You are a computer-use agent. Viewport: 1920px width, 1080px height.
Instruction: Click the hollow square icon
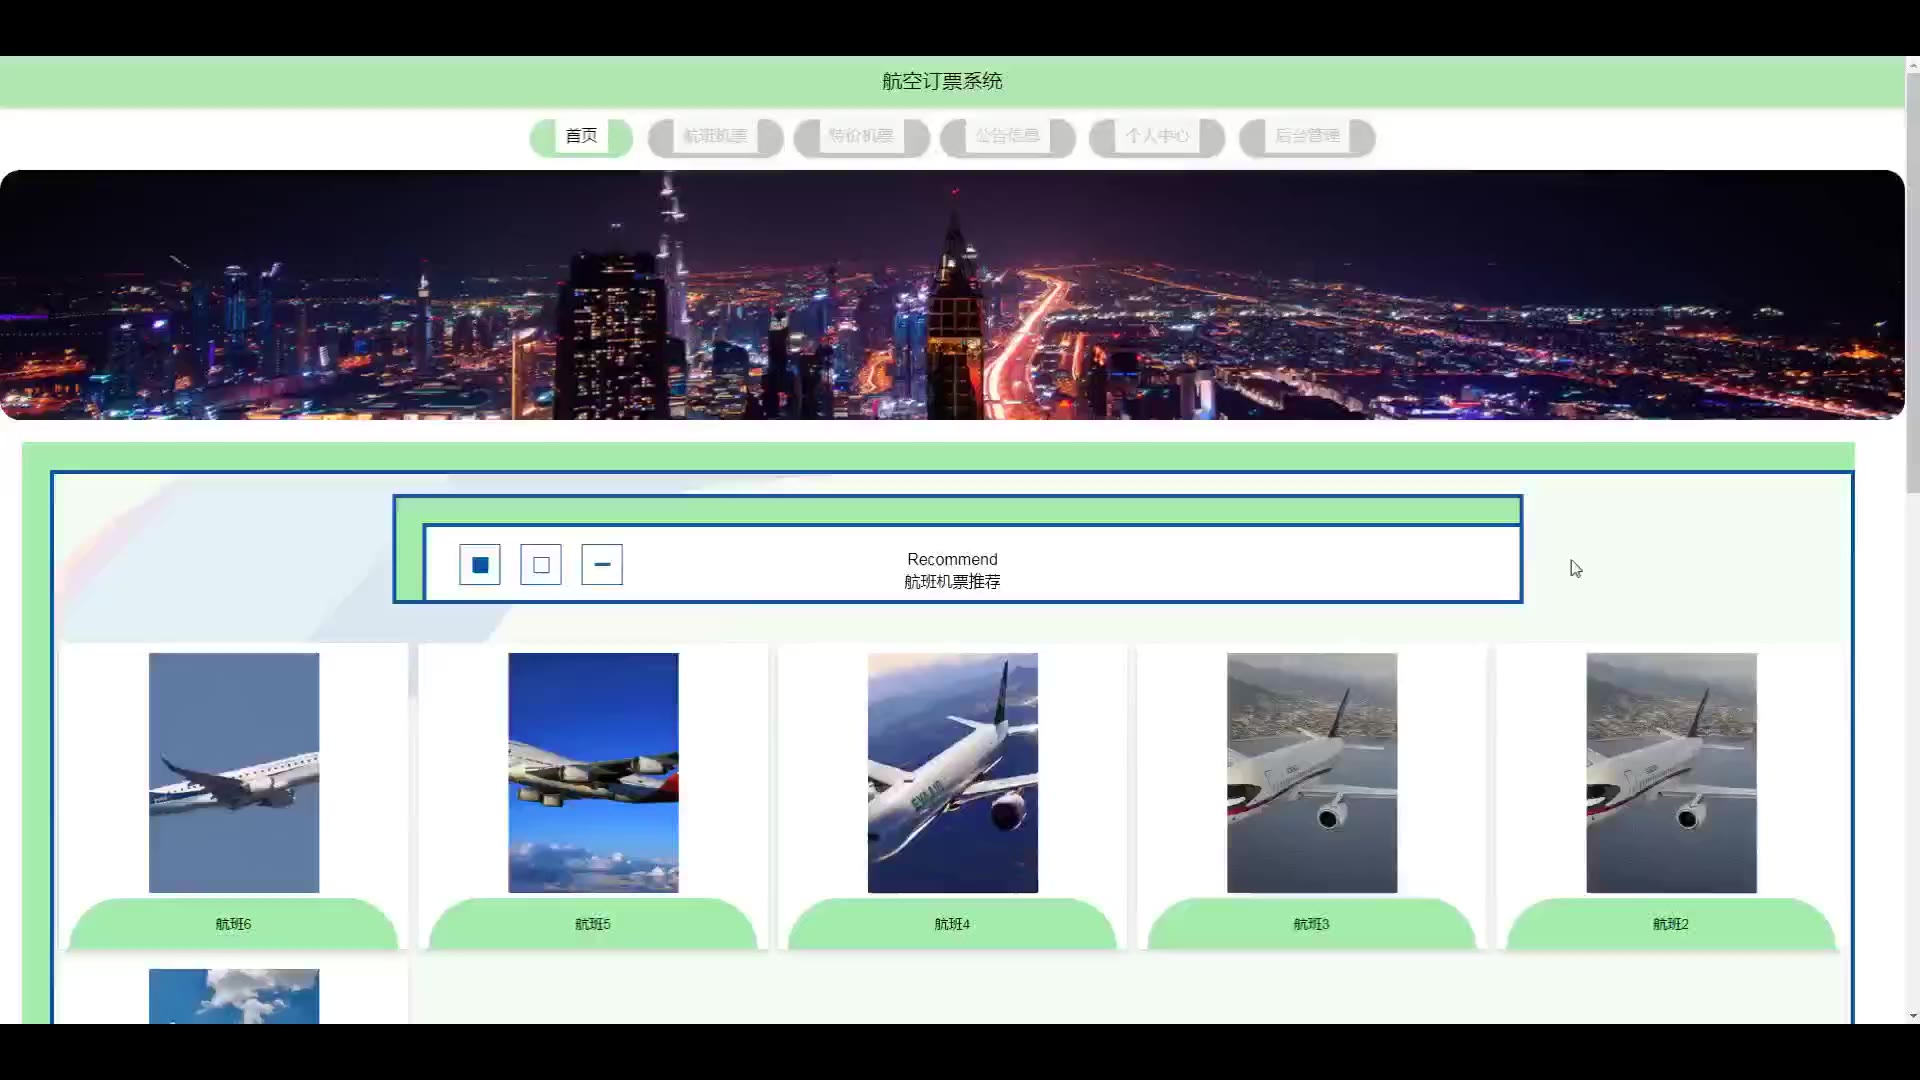541,565
